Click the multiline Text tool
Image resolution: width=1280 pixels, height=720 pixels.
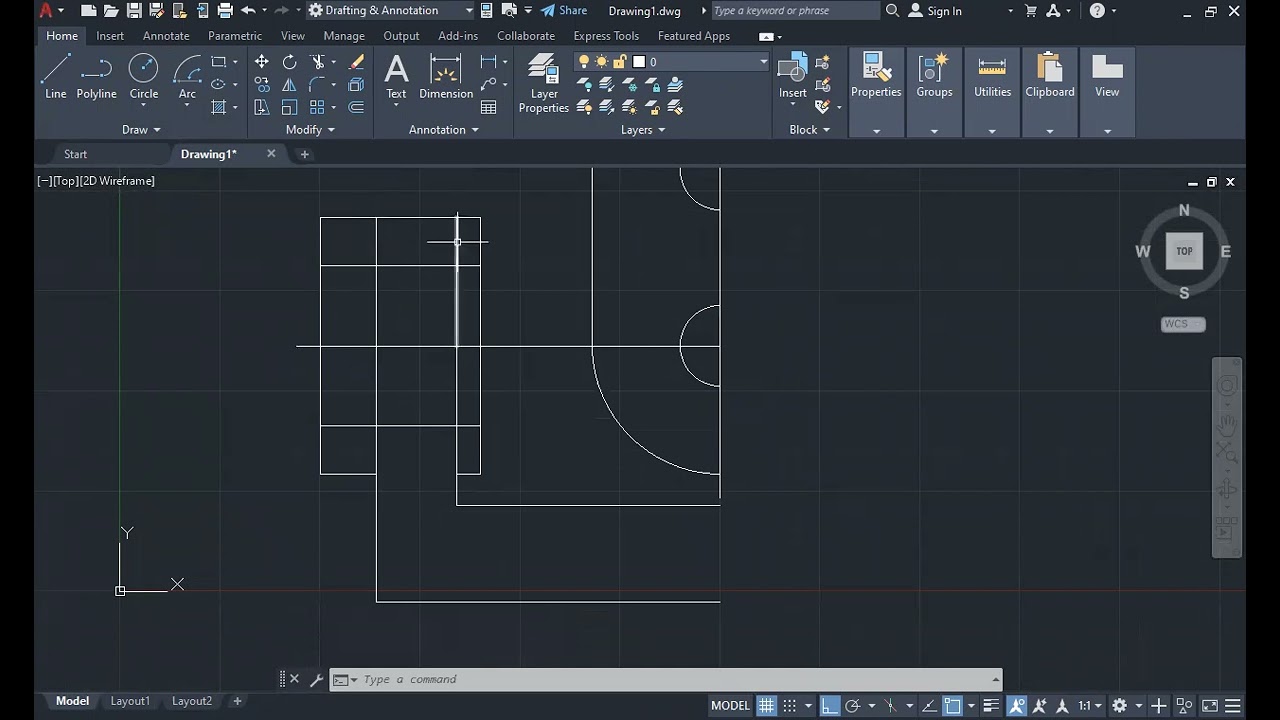(x=397, y=77)
